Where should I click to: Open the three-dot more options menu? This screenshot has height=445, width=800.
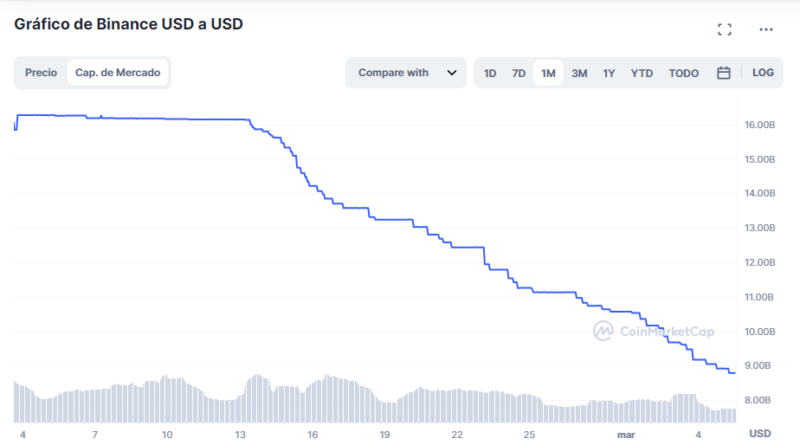766,29
